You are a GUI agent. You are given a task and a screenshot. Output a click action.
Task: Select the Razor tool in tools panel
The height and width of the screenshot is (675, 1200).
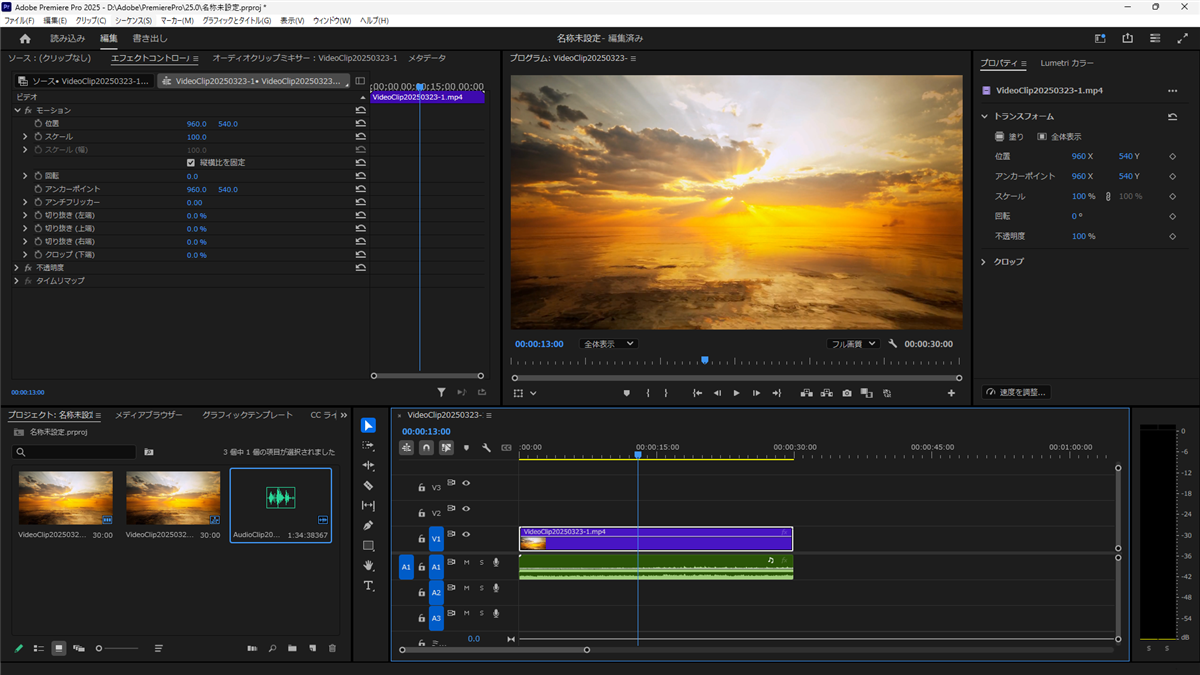click(368, 485)
